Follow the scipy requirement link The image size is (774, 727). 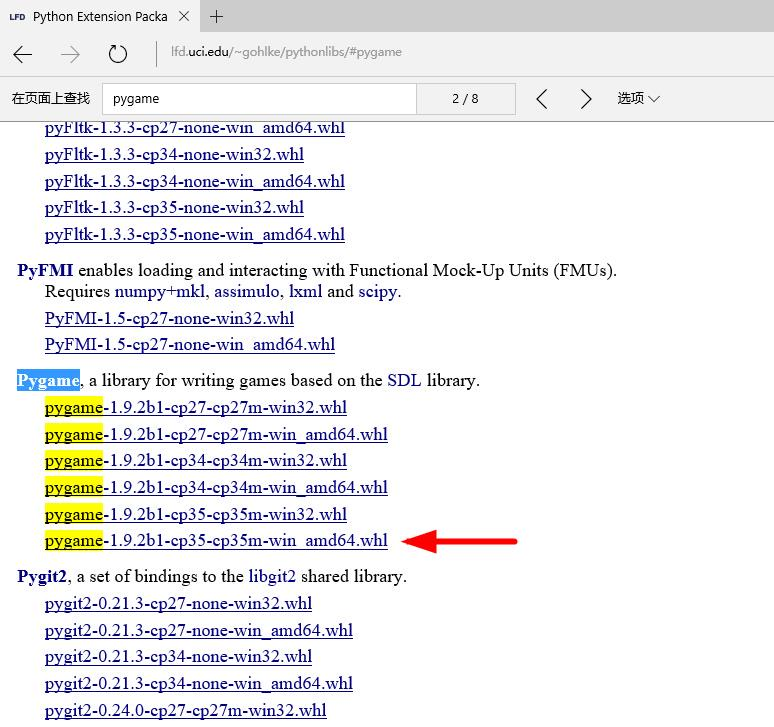378,292
